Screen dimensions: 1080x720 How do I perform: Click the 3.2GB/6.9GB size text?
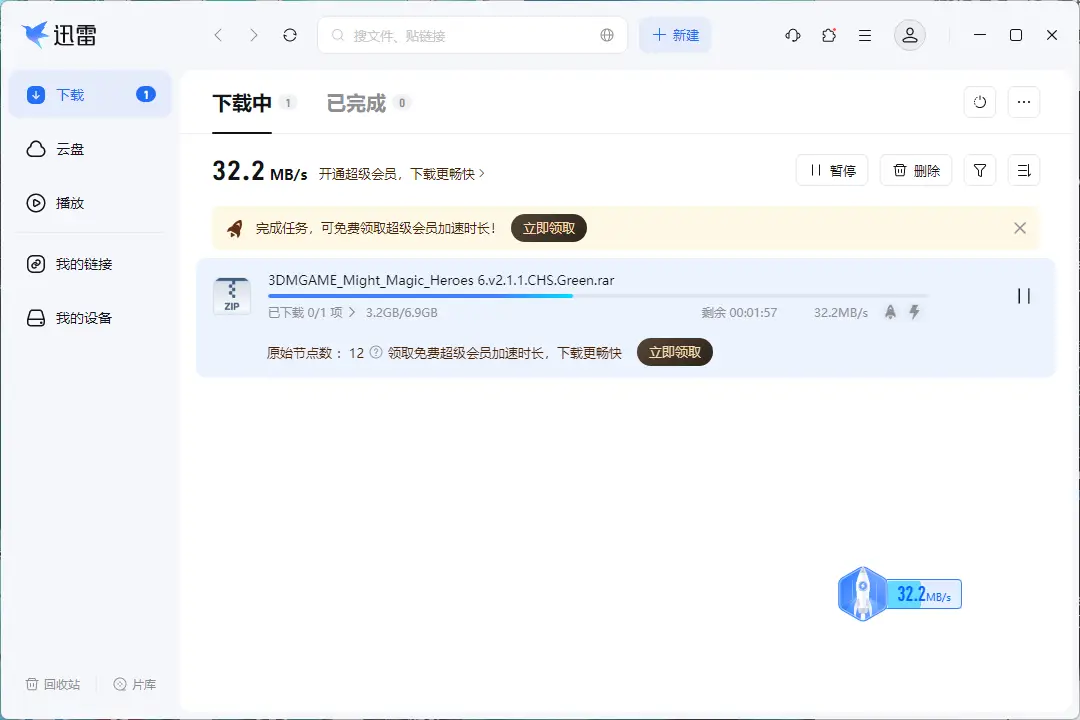pos(402,313)
